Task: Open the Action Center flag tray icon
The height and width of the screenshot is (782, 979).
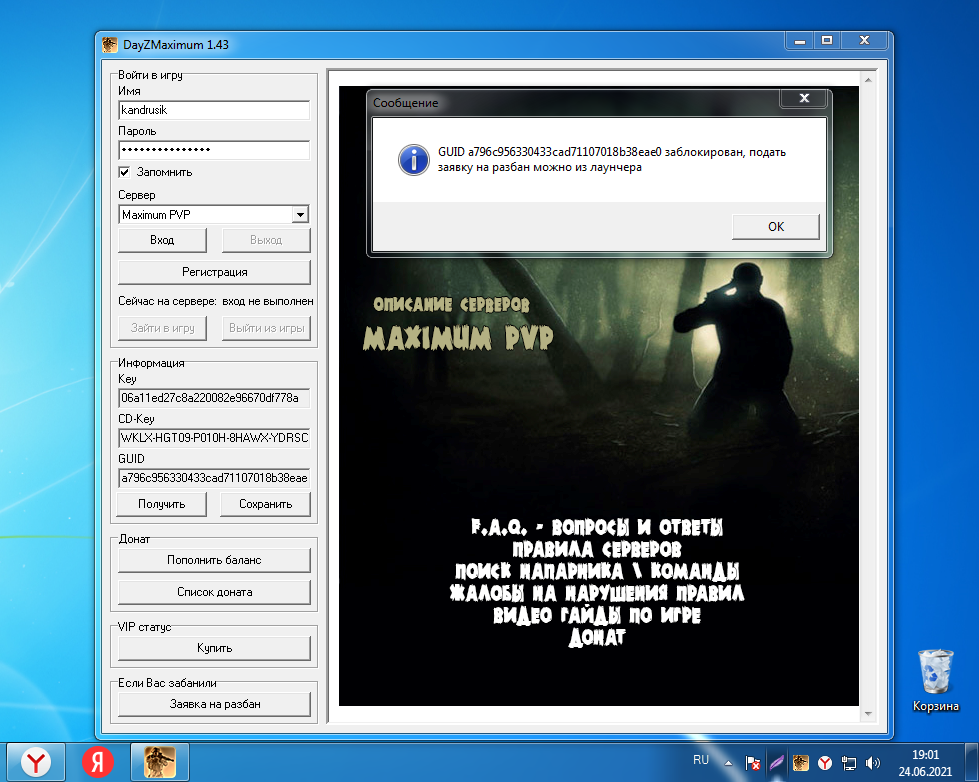Action: point(752,763)
